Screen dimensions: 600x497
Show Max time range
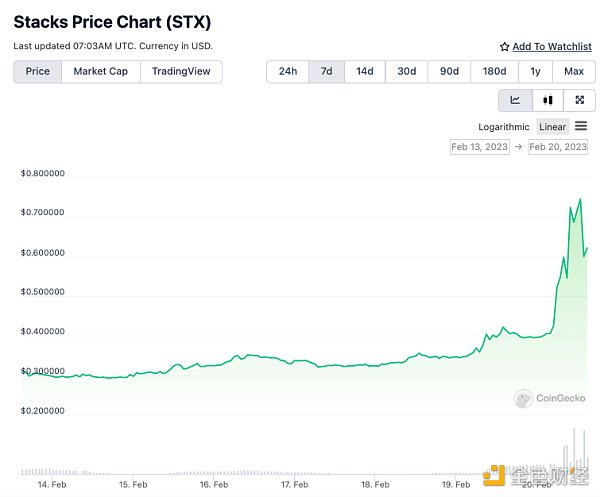coord(574,71)
